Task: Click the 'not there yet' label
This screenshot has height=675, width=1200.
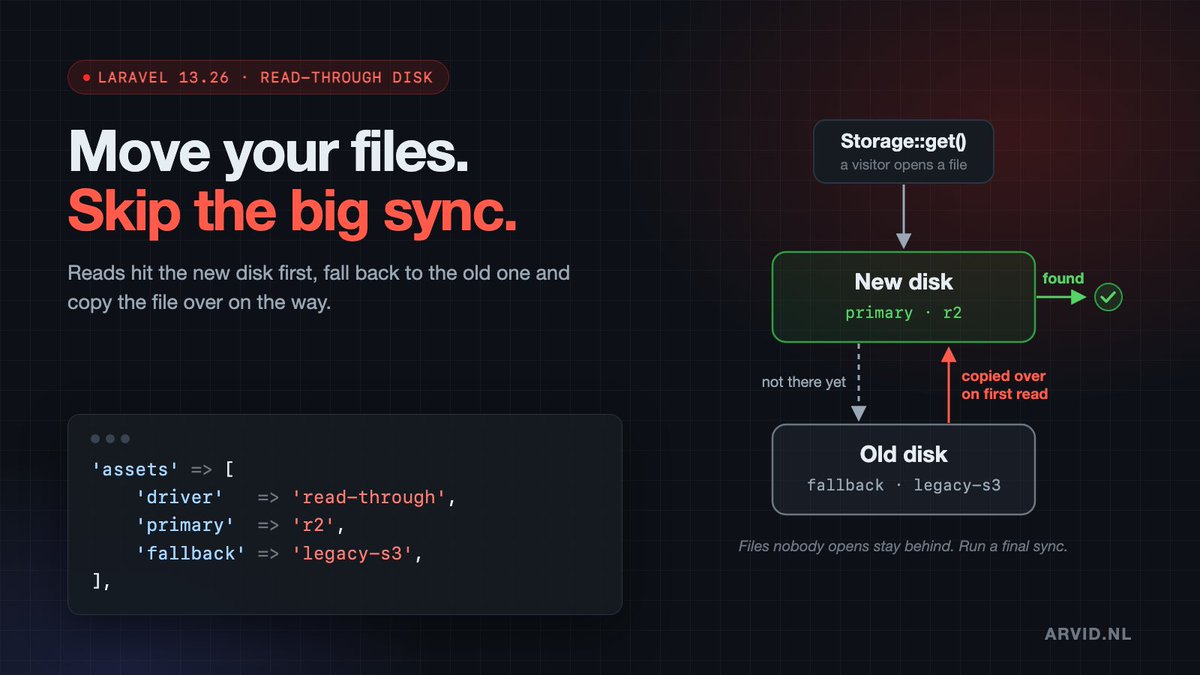Action: click(x=804, y=382)
